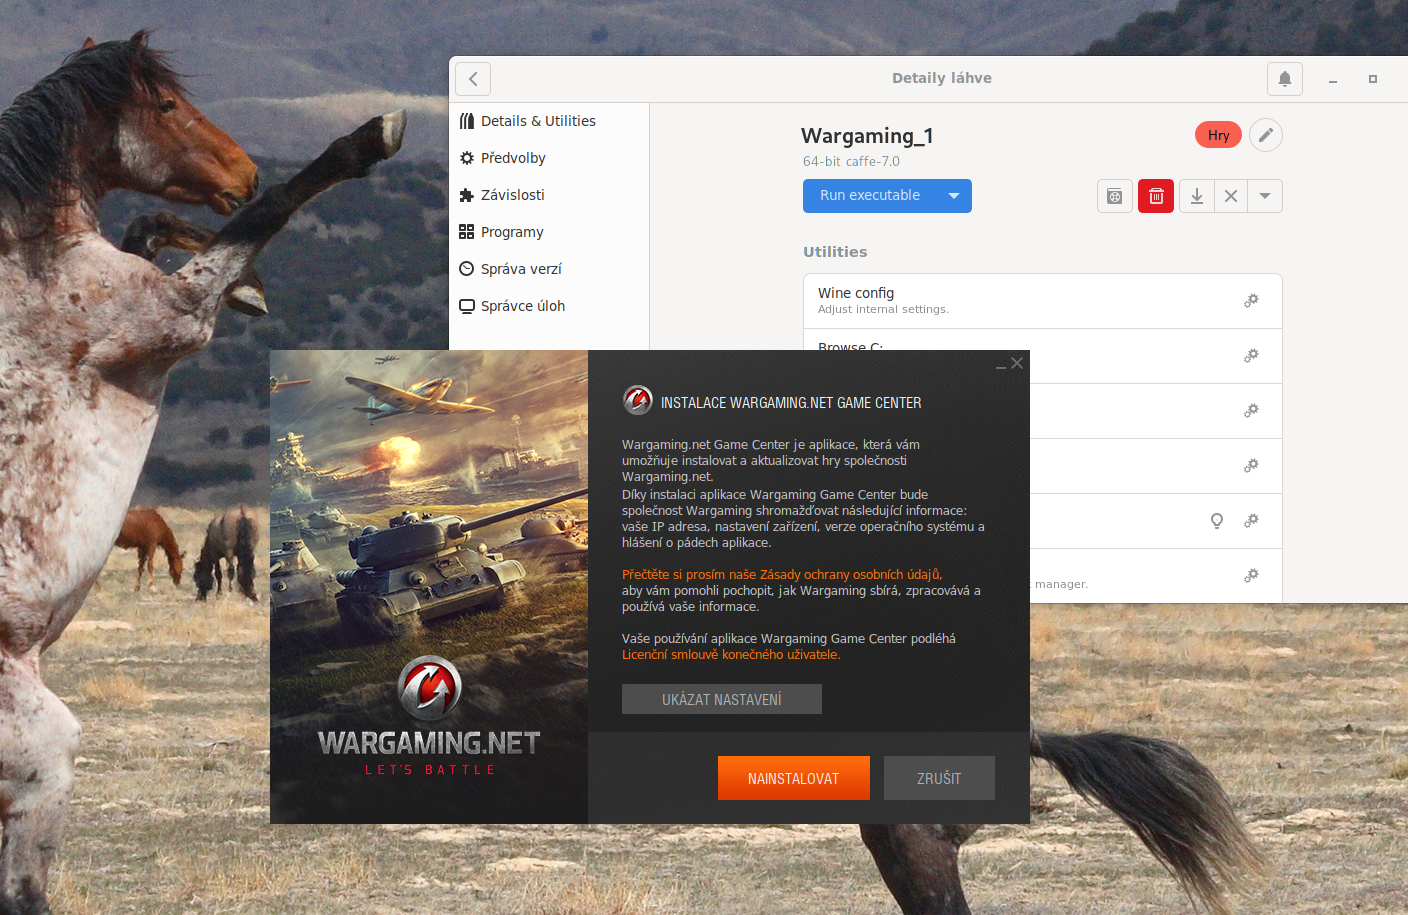Open Licenční smlouvě konečného uživatele link
Screen dimensions: 1408x915
click(x=731, y=655)
